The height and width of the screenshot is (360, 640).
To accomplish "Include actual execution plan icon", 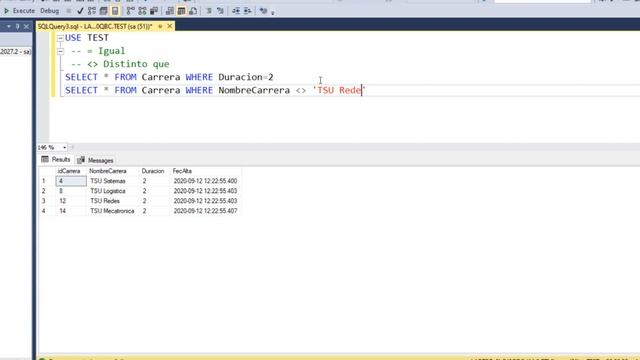I will pyautogui.click(x=130, y=11).
